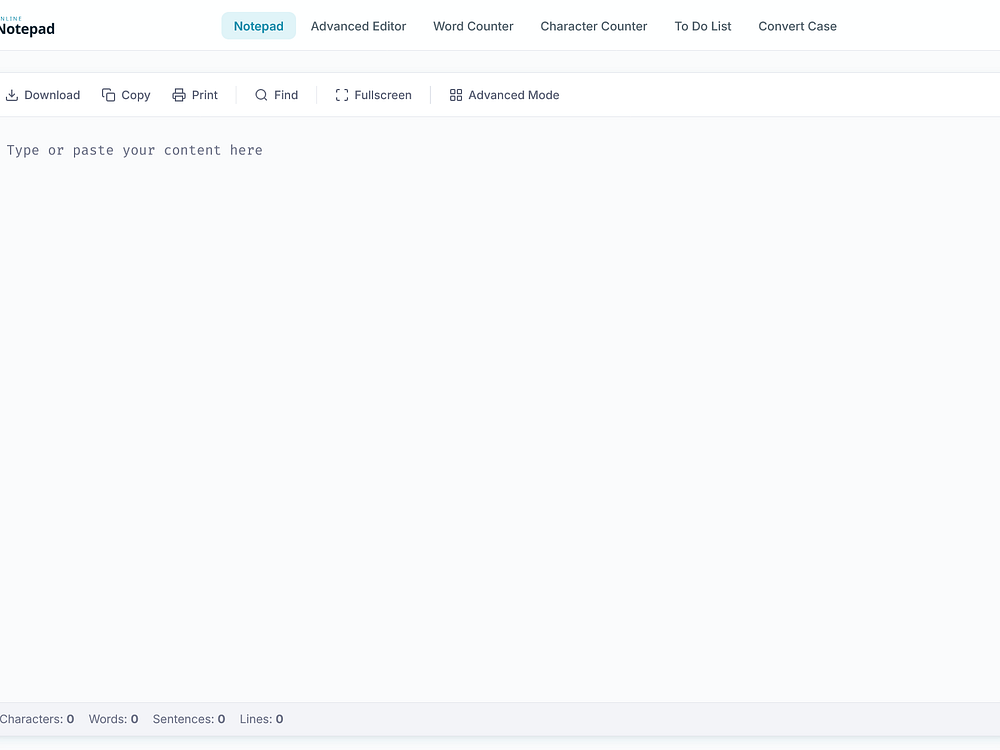
Task: Select the Notepad tab
Action: (x=258, y=26)
